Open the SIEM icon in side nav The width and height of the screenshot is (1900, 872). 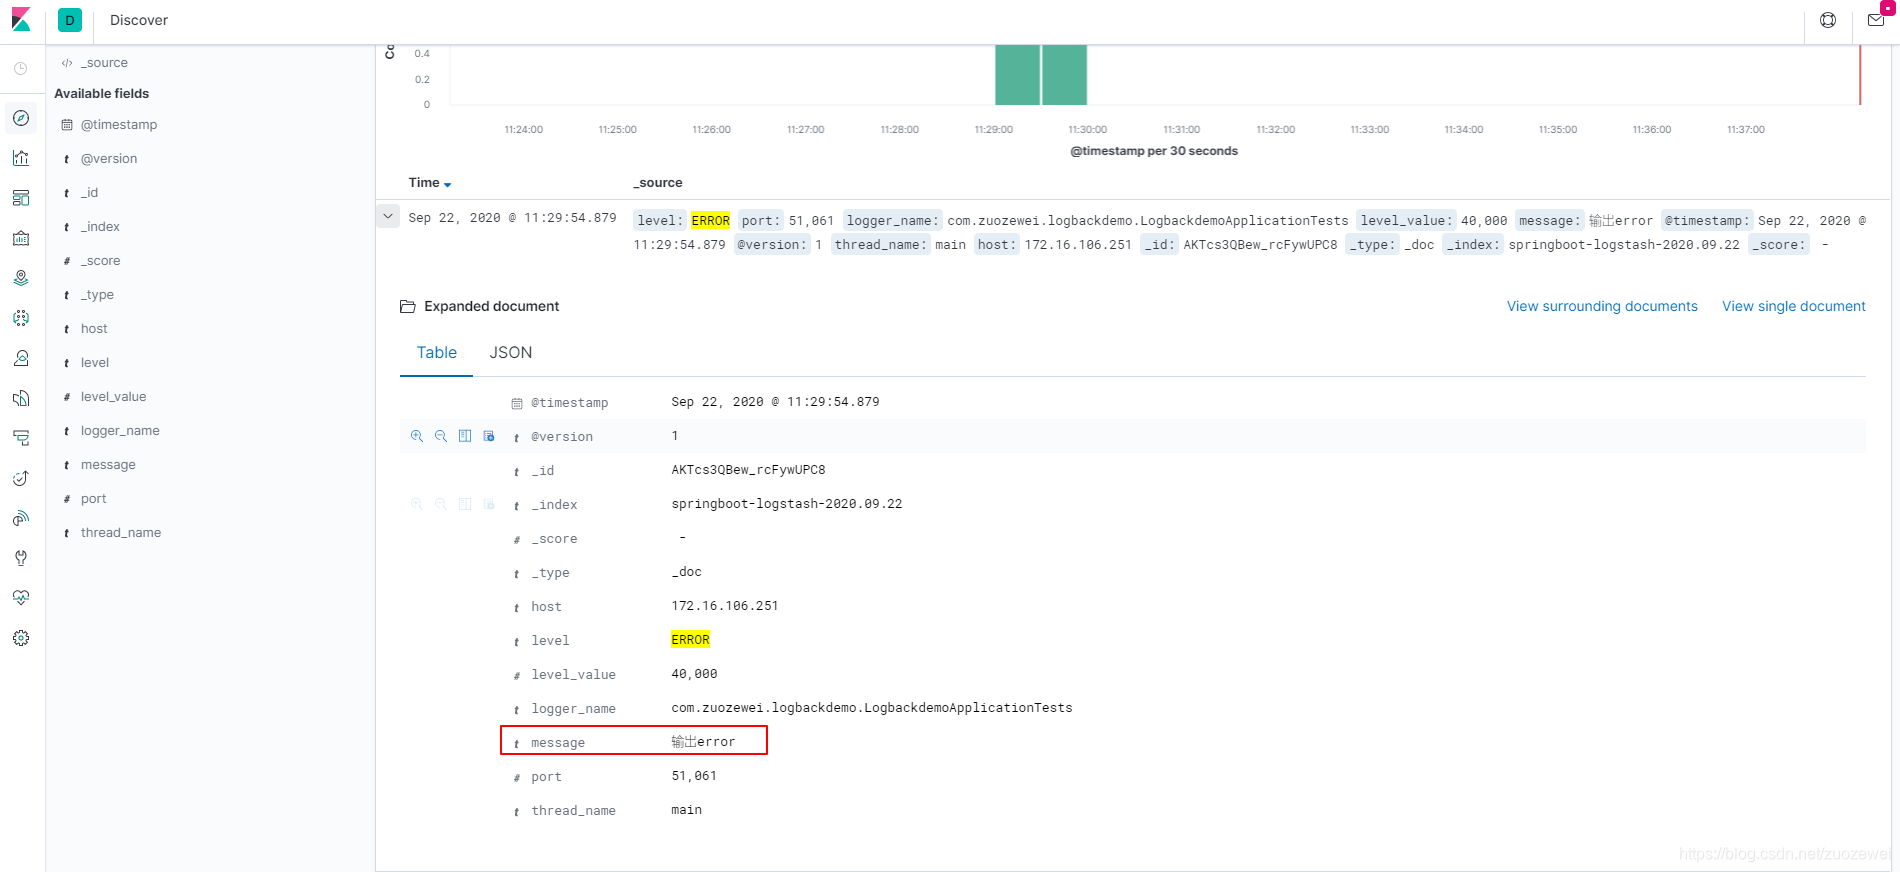pos(21,518)
